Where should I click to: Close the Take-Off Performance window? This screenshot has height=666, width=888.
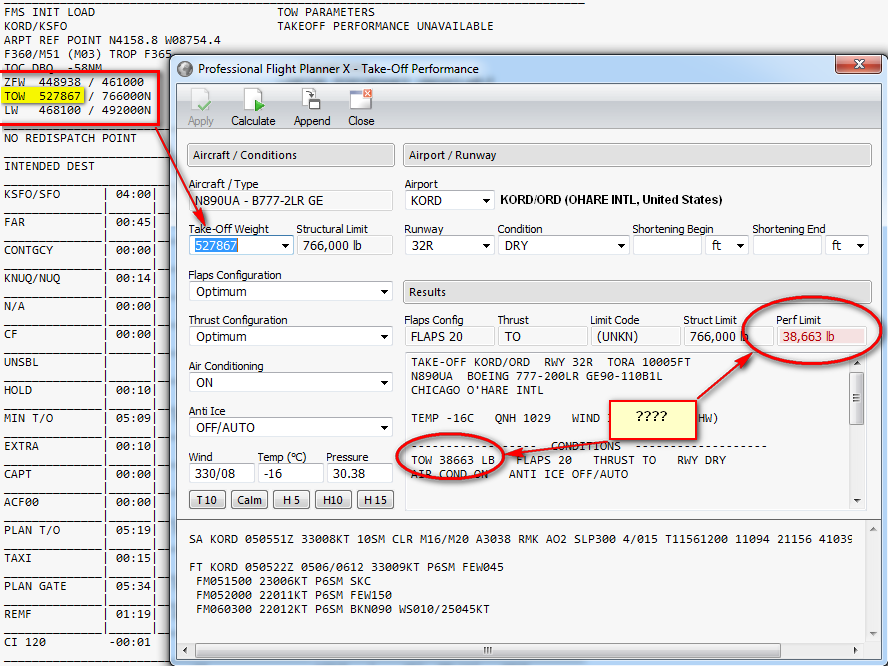[859, 64]
